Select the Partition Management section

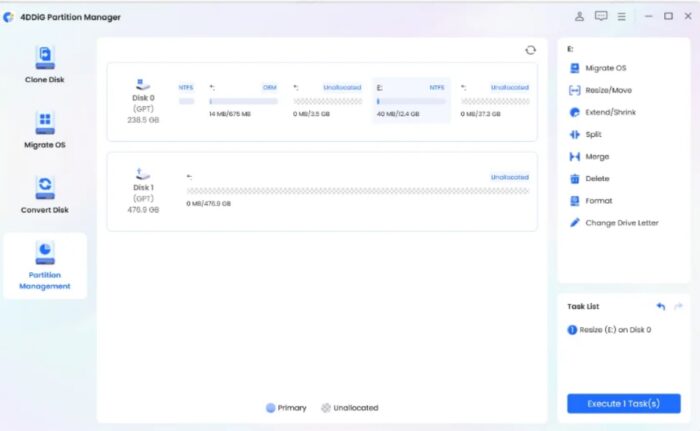(45, 266)
